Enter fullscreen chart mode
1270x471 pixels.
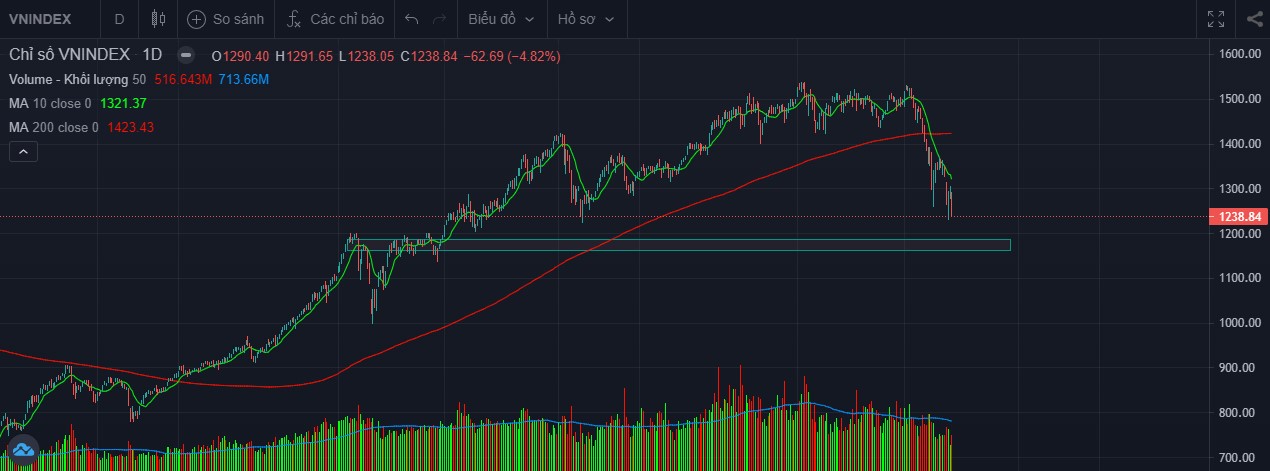[x=1216, y=19]
